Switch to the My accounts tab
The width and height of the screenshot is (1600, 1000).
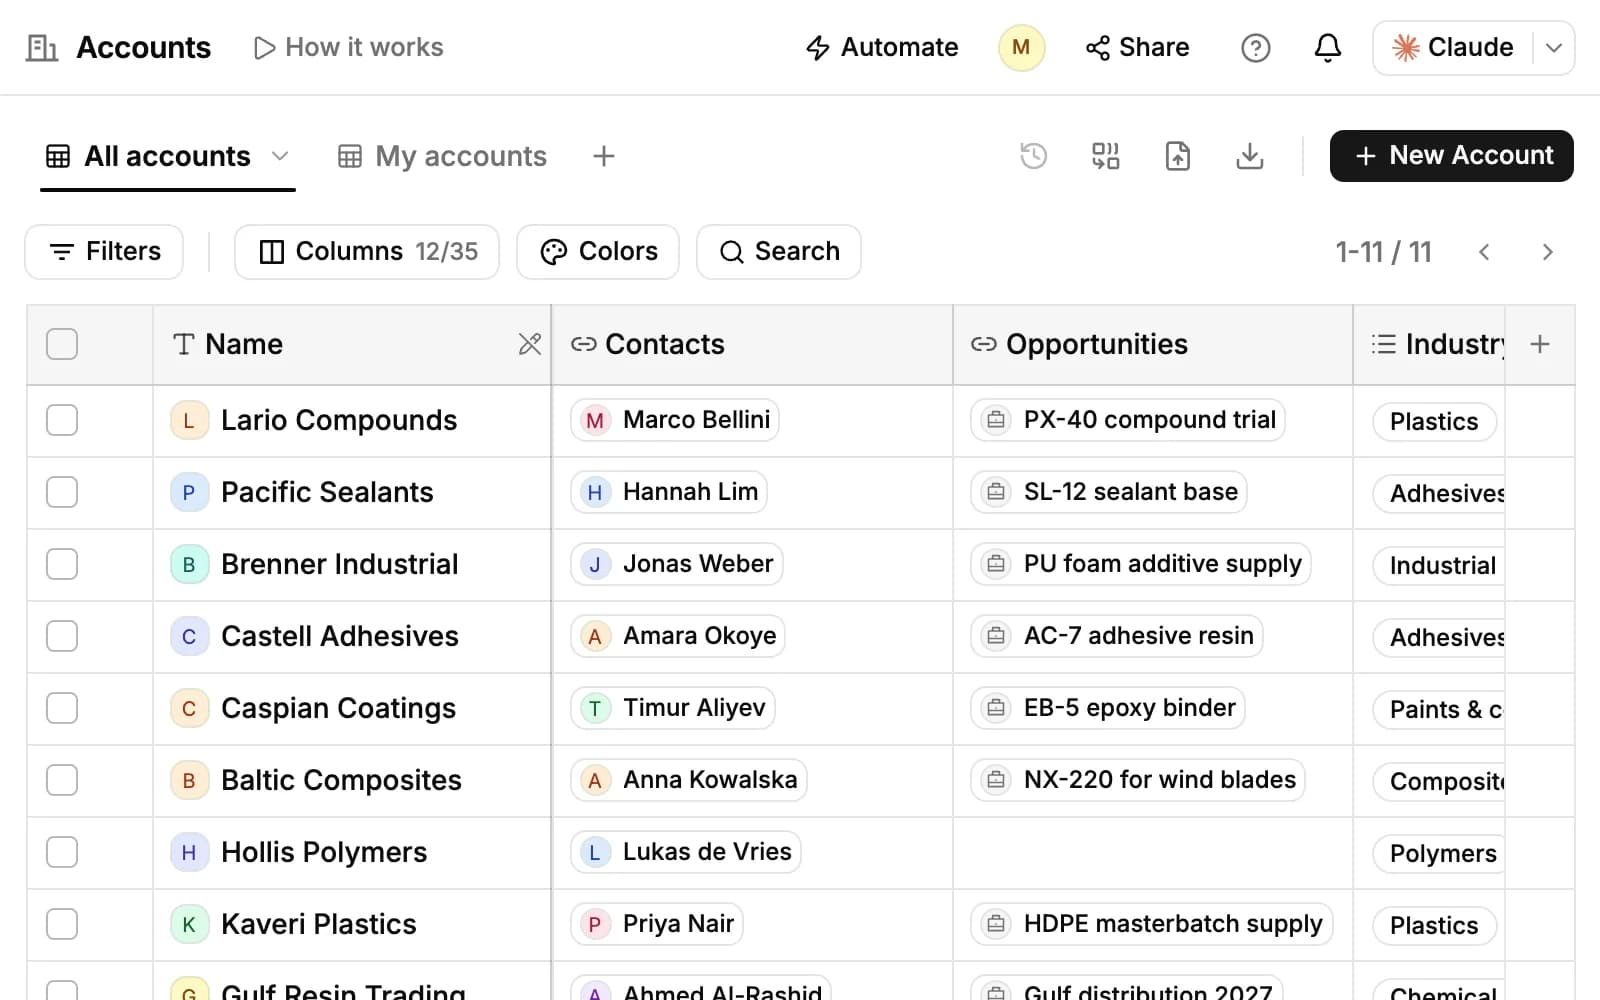tap(443, 156)
